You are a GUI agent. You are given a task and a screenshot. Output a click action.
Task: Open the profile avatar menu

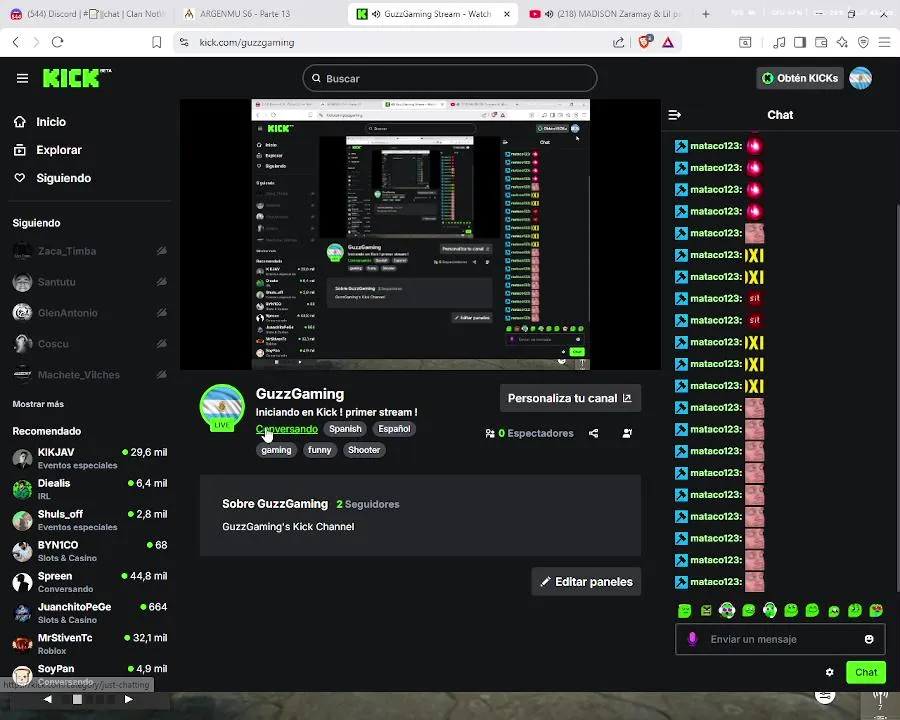coord(860,78)
